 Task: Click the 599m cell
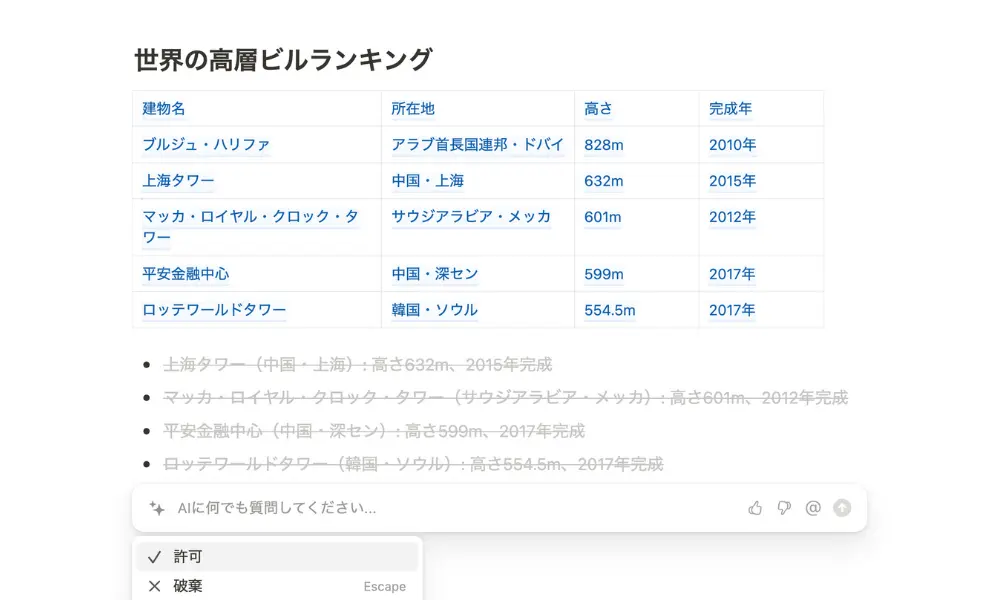[636, 274]
